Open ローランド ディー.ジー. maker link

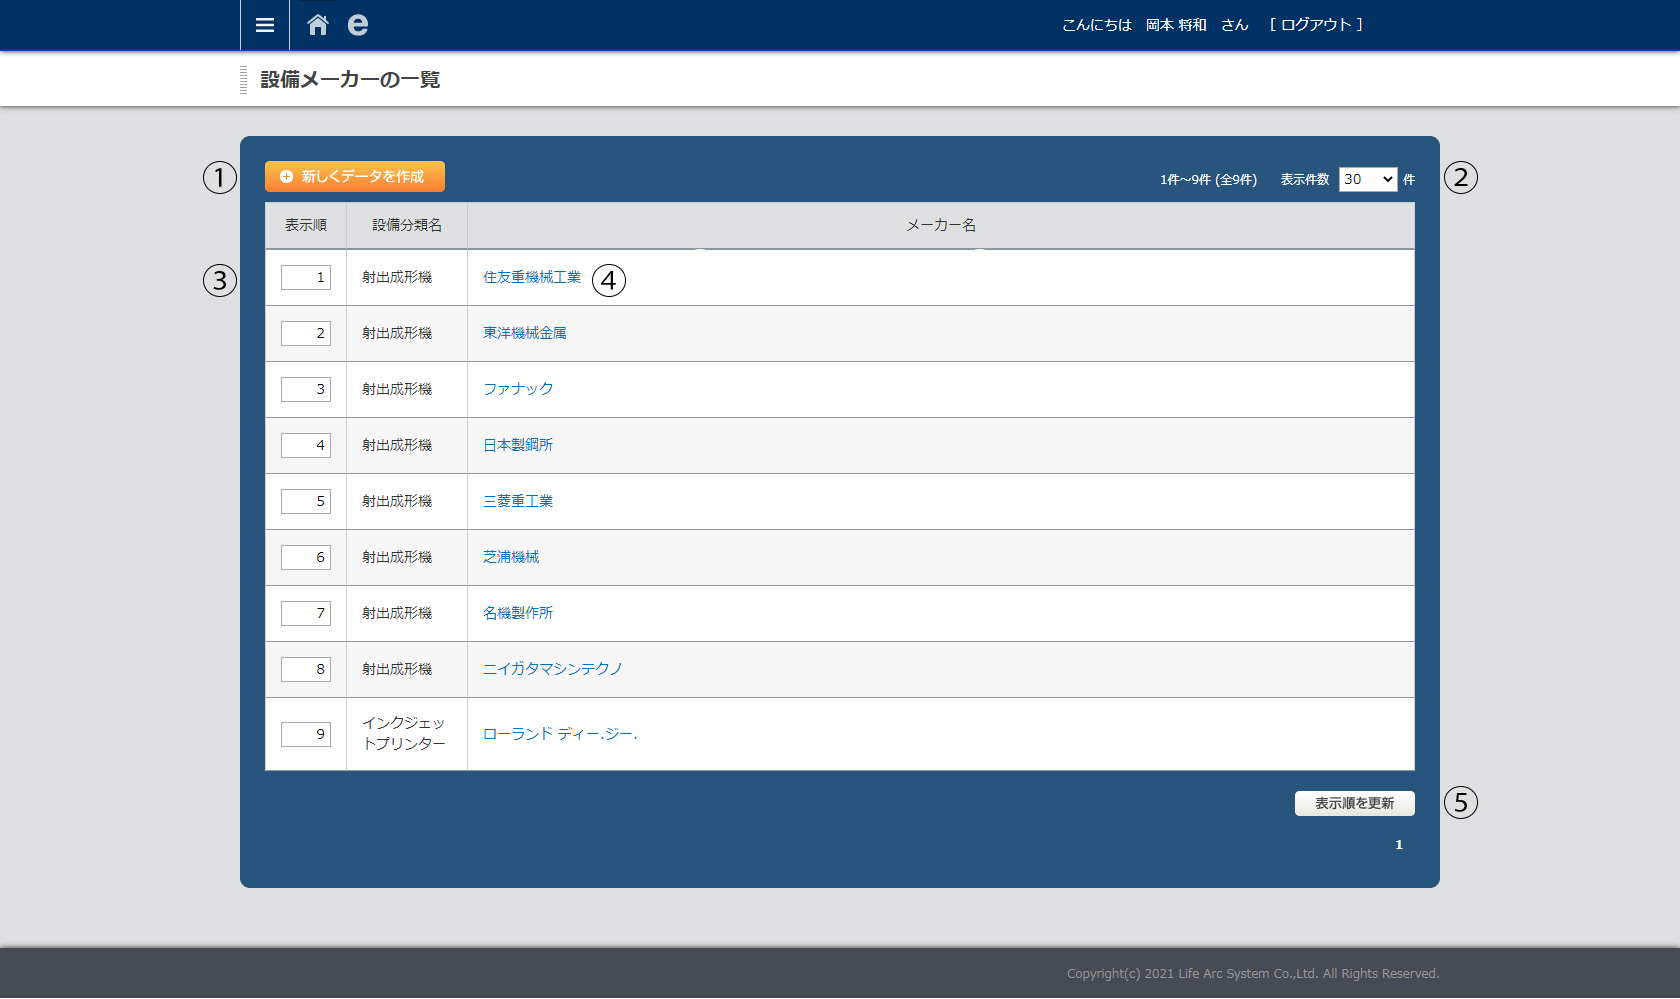coord(559,735)
